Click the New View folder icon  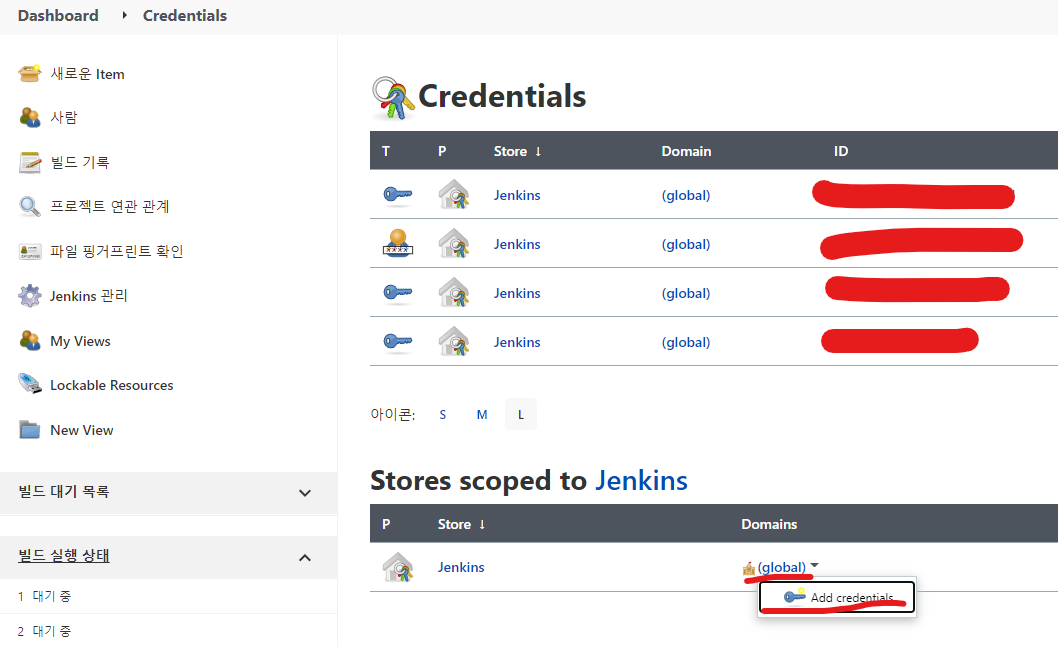click(30, 430)
